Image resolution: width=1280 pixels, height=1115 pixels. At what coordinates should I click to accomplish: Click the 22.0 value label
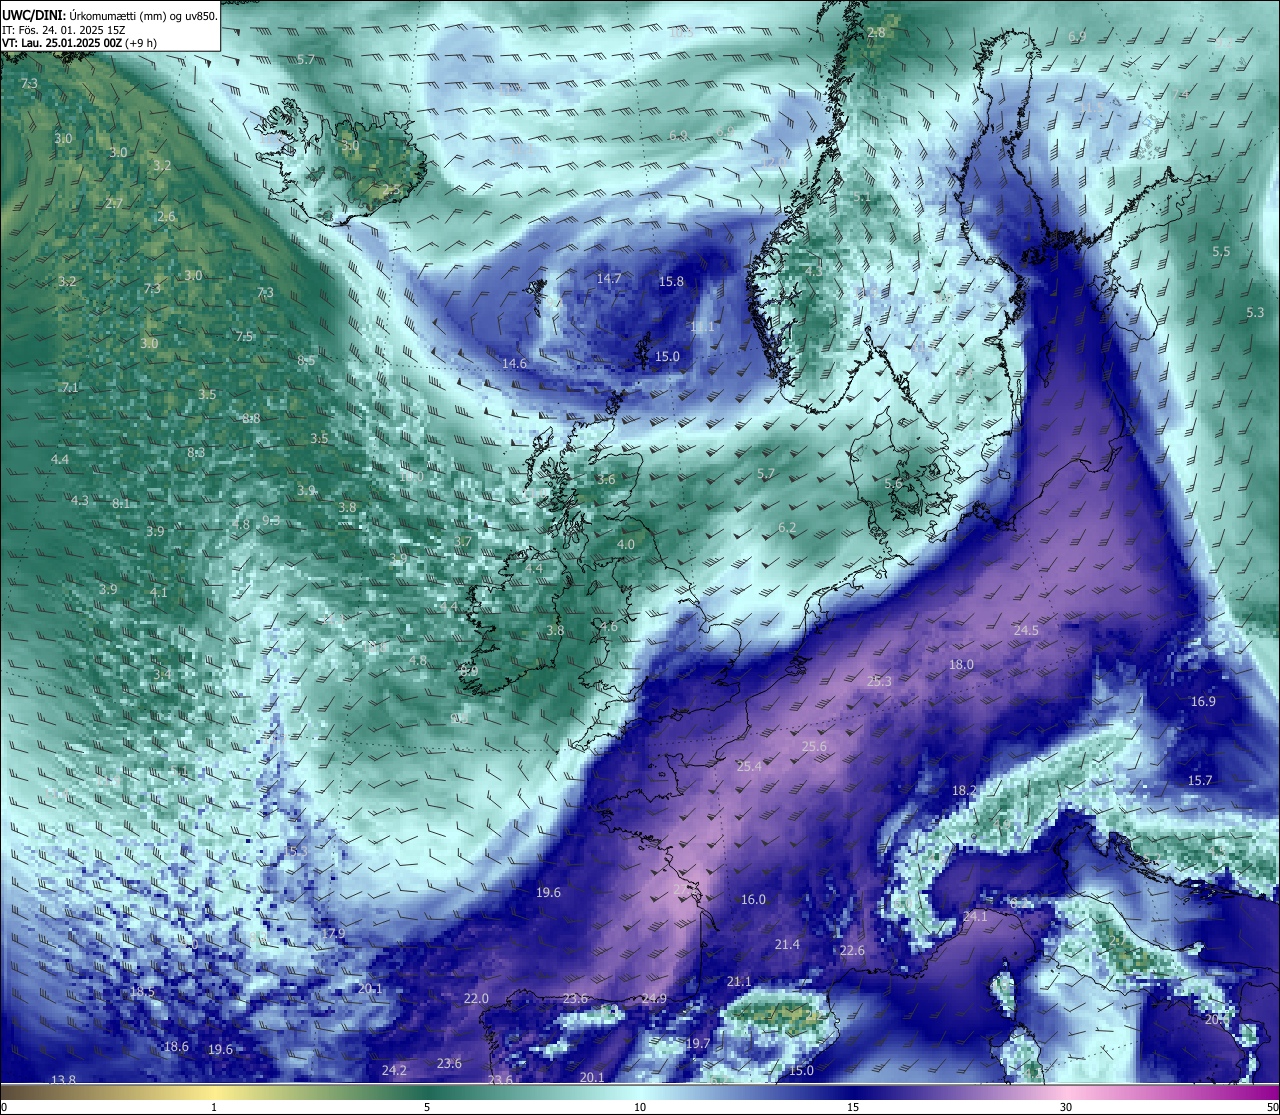pyautogui.click(x=476, y=999)
